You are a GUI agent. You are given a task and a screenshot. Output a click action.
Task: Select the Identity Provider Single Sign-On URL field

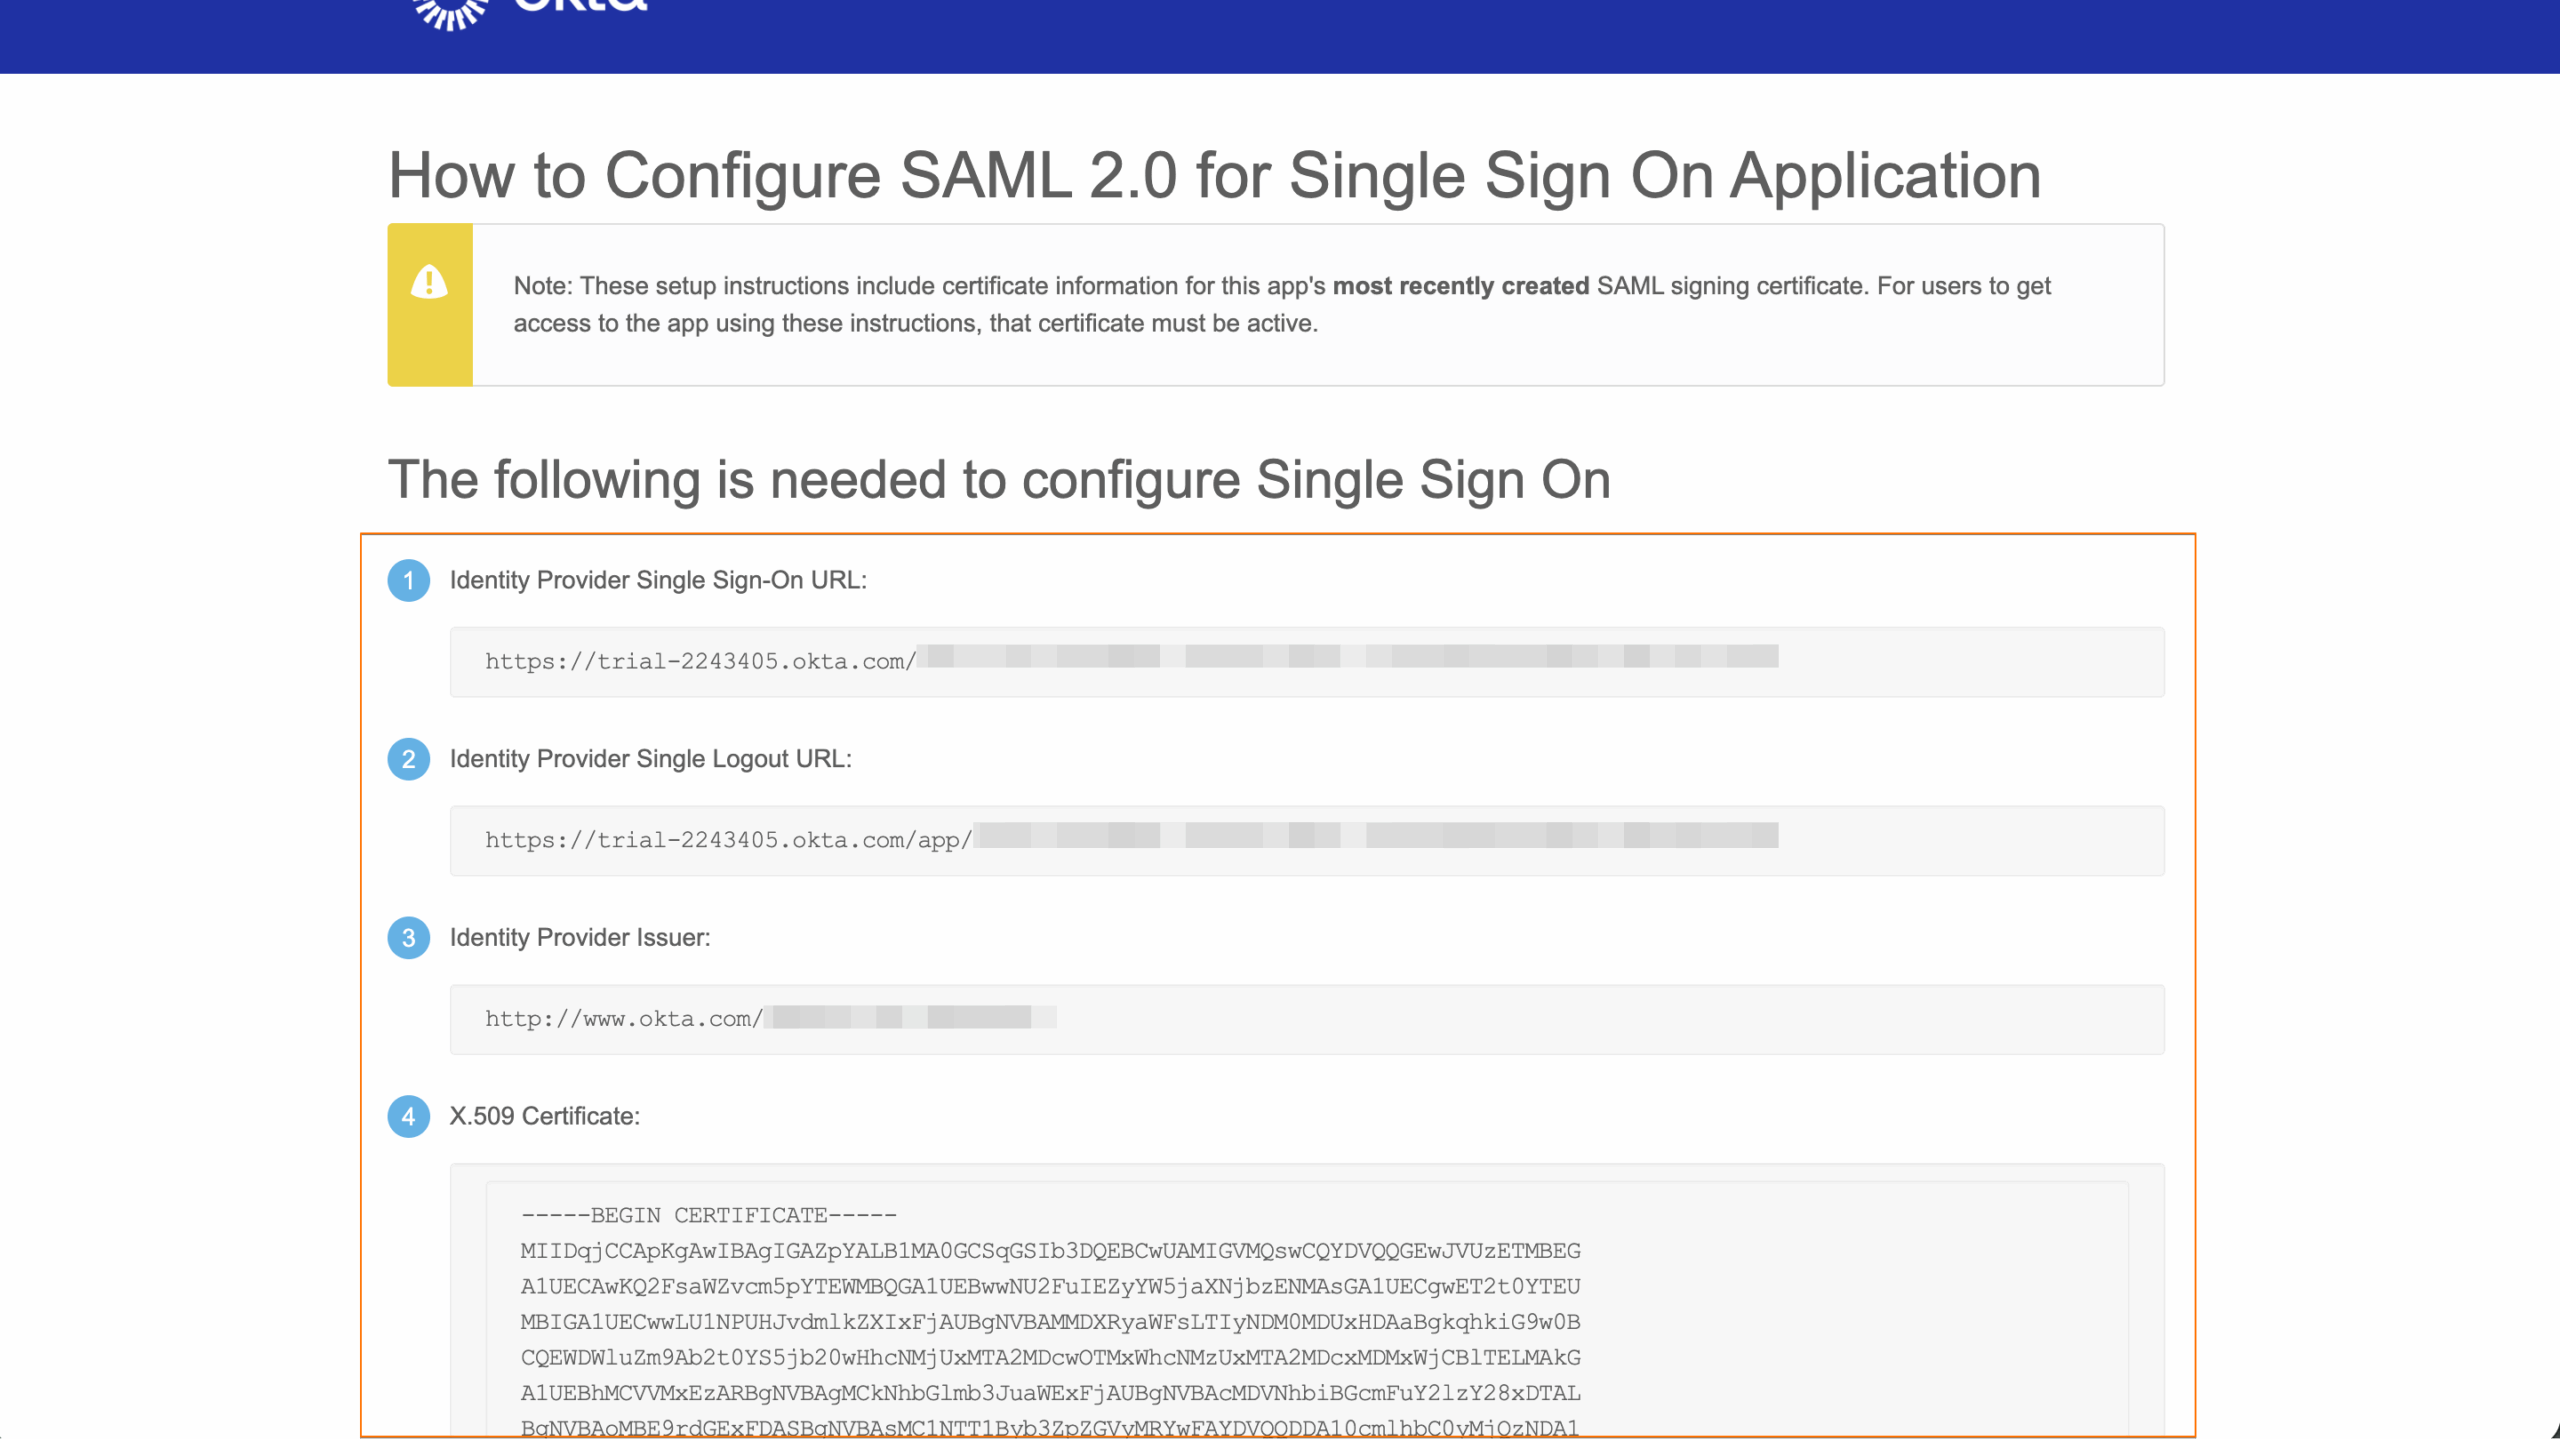(1300, 662)
